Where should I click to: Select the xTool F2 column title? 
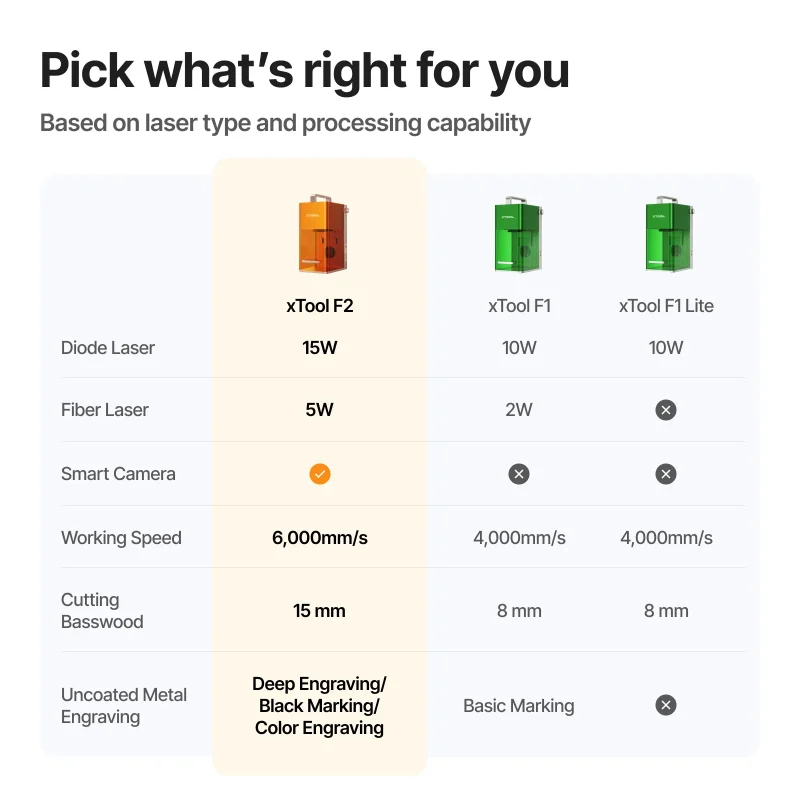pos(320,306)
